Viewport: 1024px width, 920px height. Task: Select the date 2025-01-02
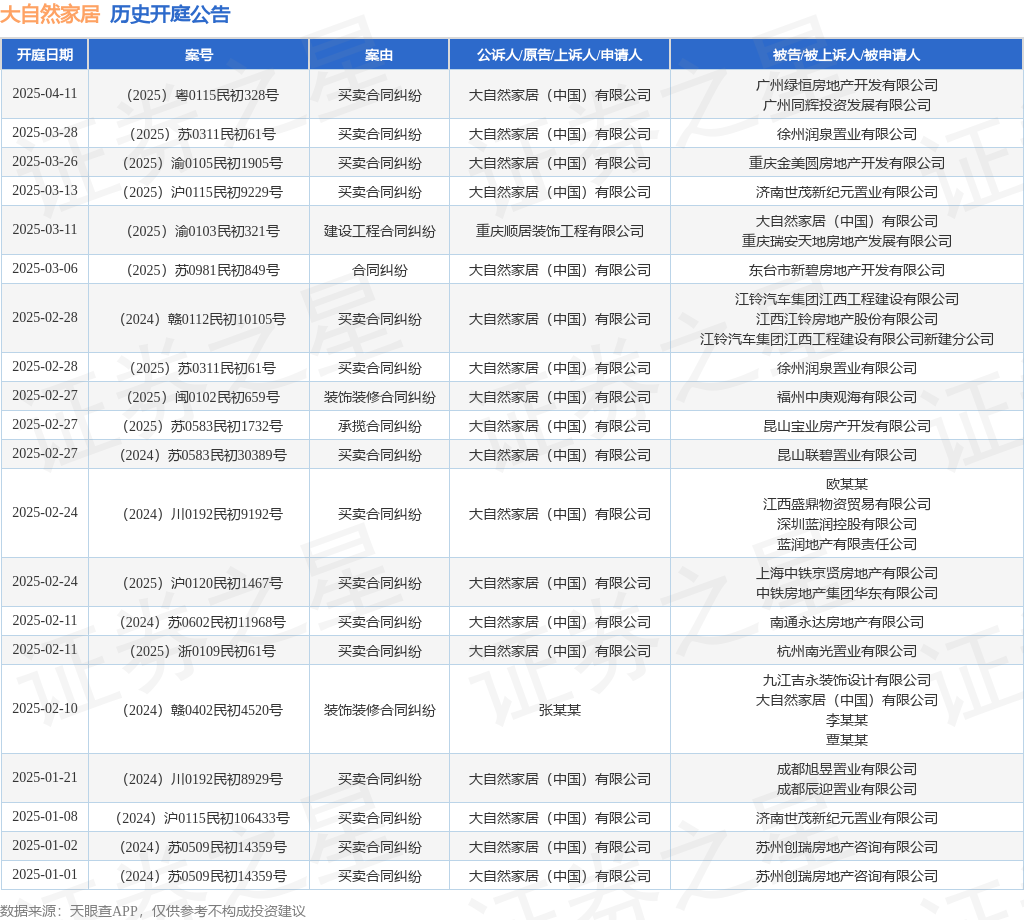pyautogui.click(x=44, y=846)
